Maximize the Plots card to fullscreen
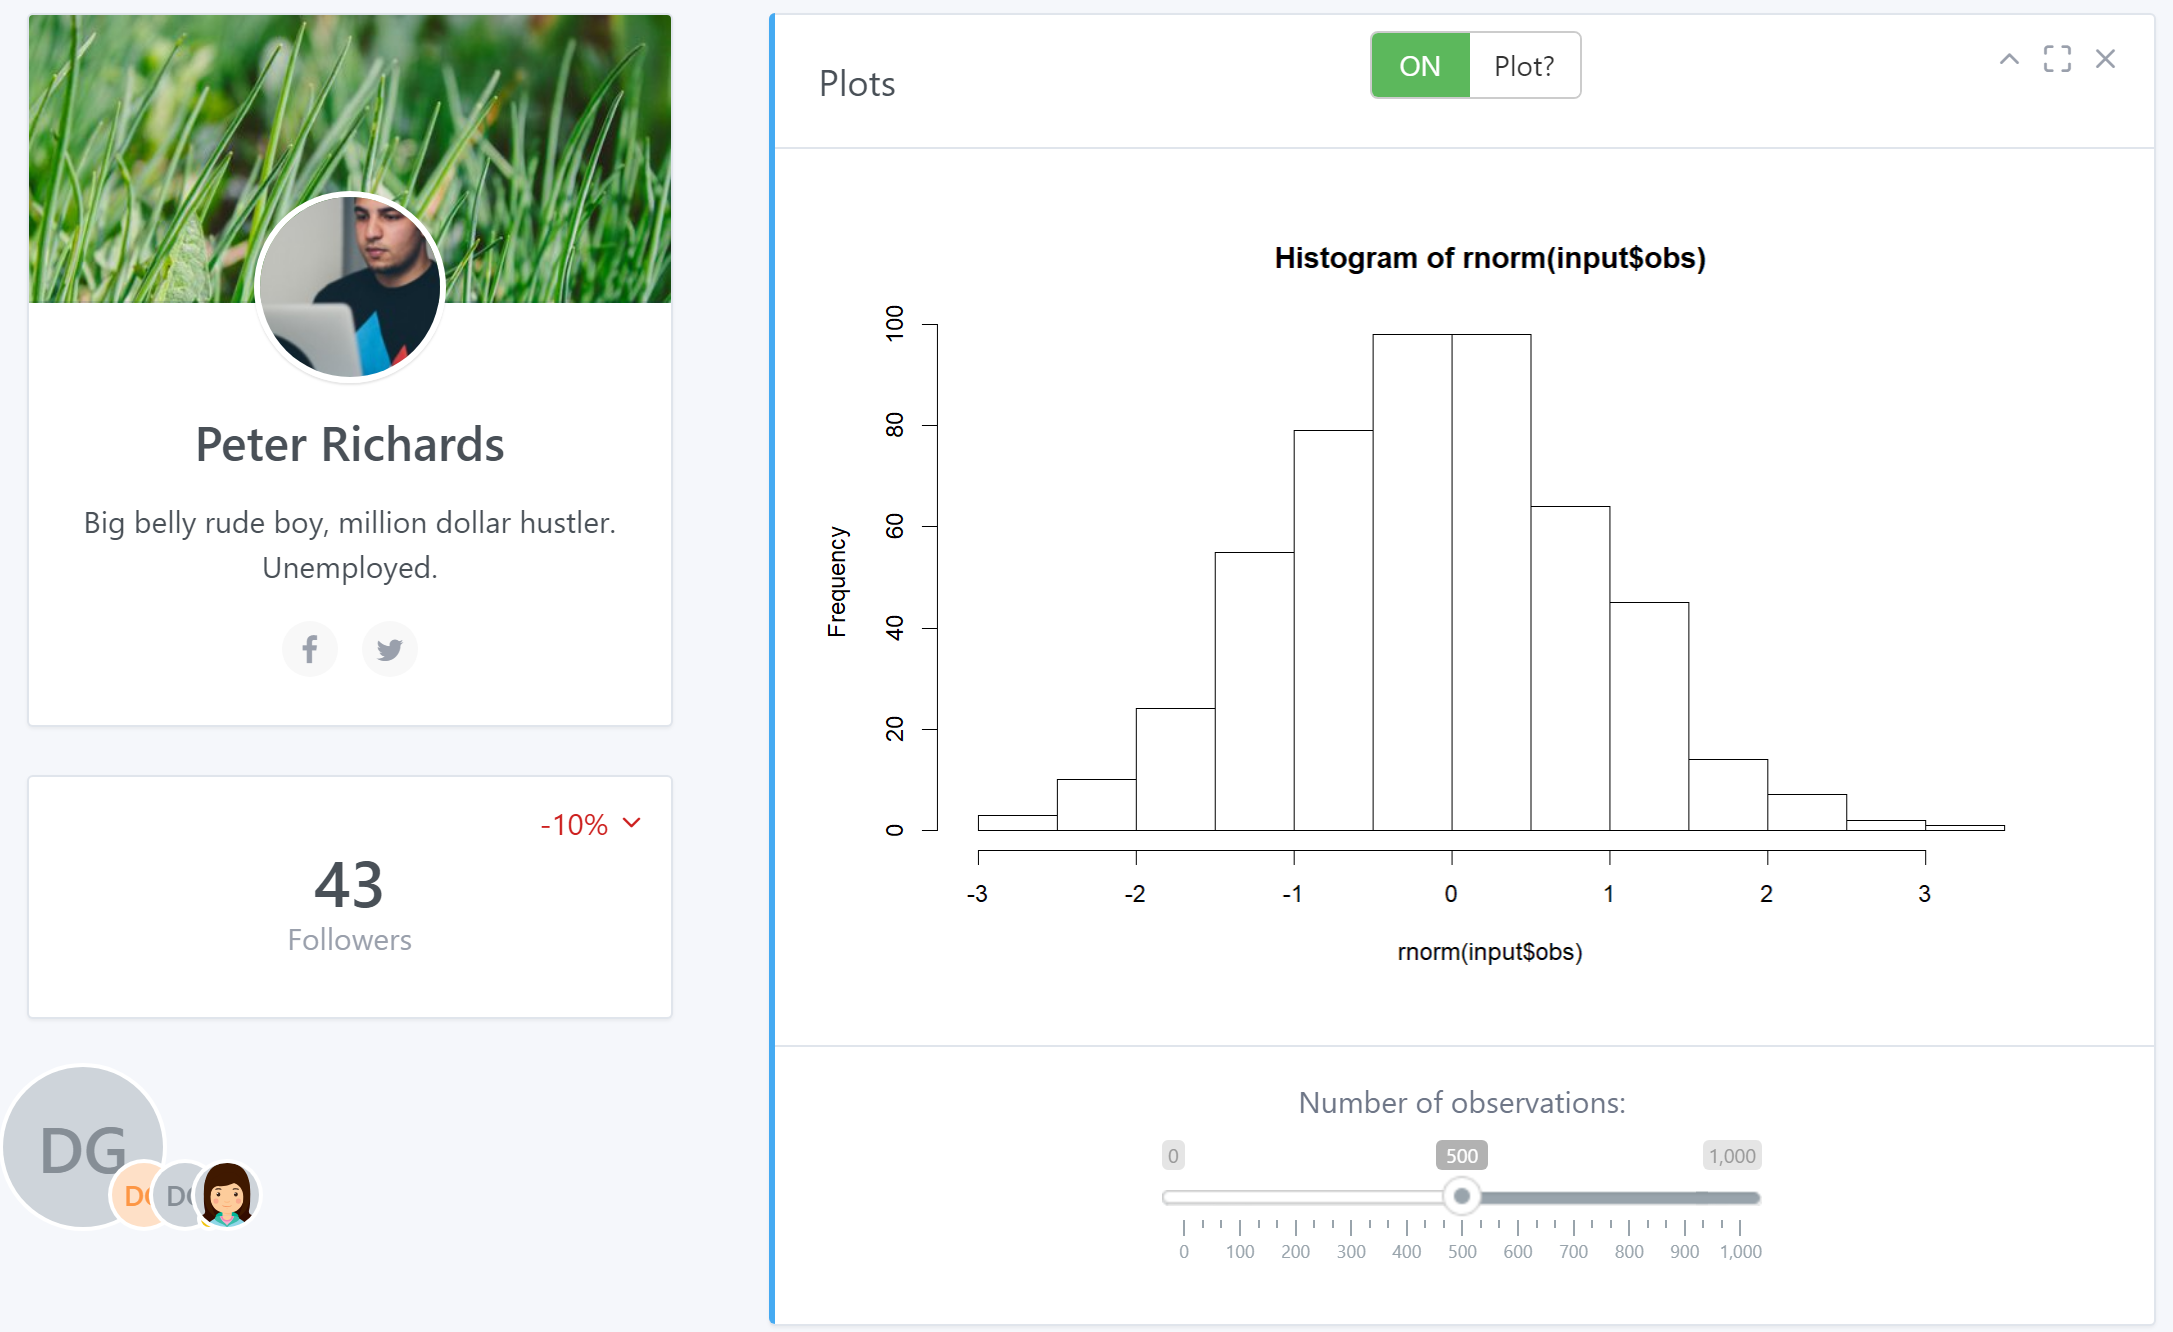Image resolution: width=2173 pixels, height=1332 pixels. [2057, 60]
